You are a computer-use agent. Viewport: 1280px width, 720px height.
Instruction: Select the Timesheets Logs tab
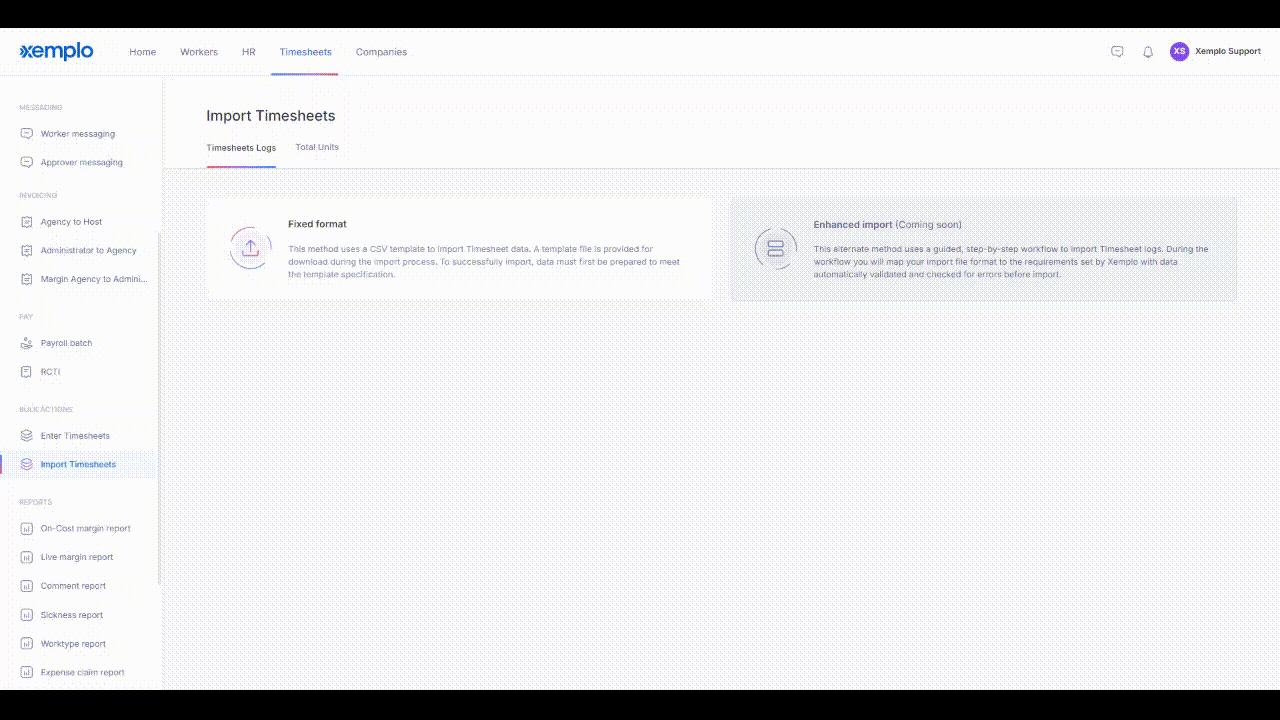[241, 148]
